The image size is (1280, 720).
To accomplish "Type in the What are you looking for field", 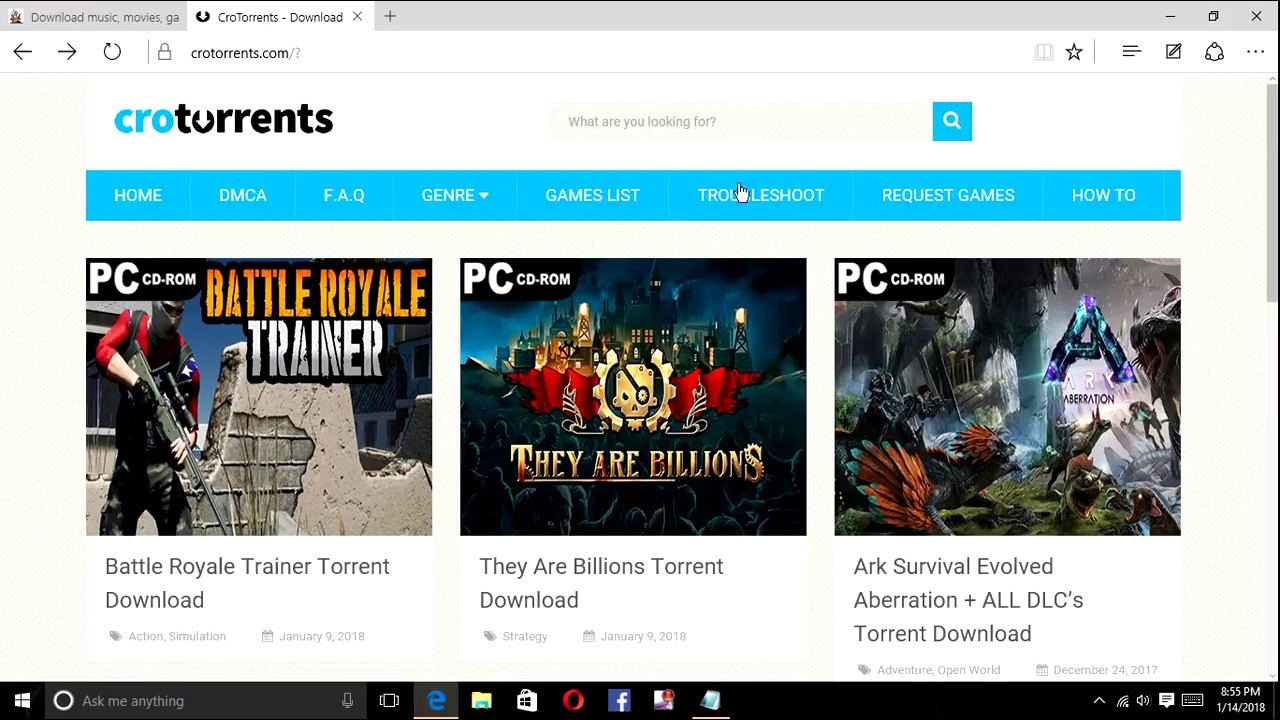I will 741,121.
